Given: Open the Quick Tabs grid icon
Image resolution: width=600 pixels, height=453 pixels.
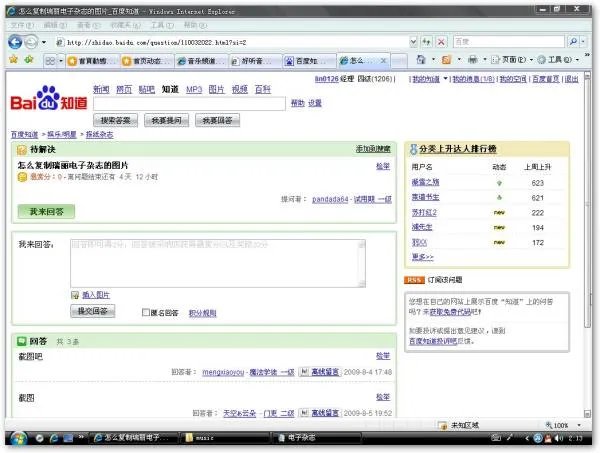Looking at the screenshot, I should point(50,61).
